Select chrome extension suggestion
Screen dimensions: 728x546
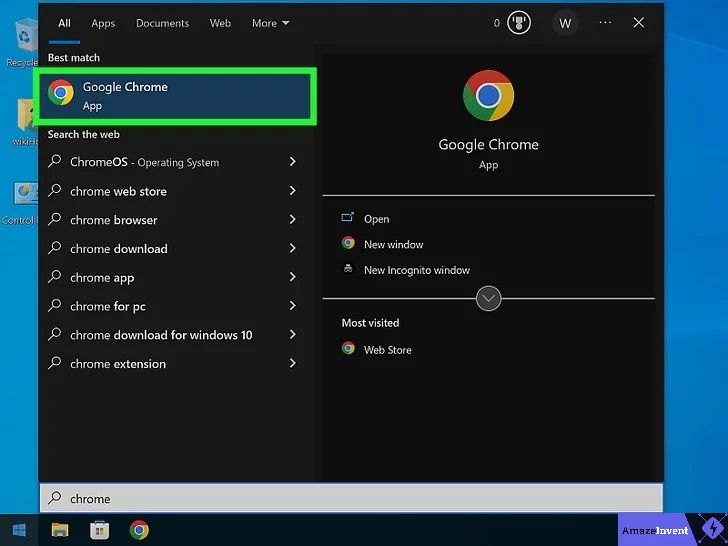coord(118,364)
